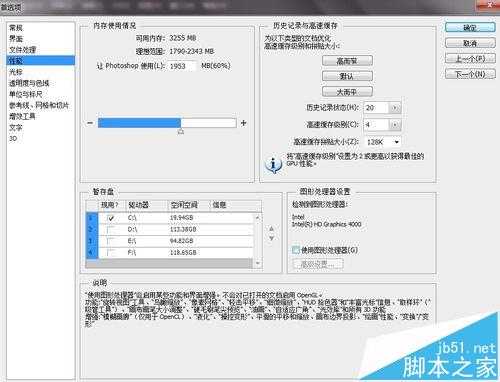Enable scratch disk checkbox for F:\
Image resolution: width=500 pixels, height=382 pixels.
click(111, 253)
